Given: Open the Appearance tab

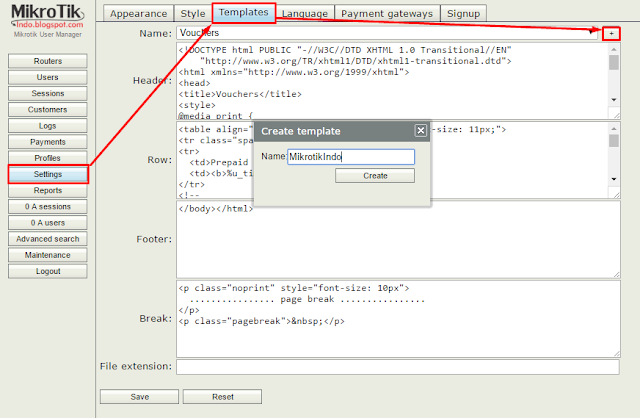Looking at the screenshot, I should coord(138,13).
